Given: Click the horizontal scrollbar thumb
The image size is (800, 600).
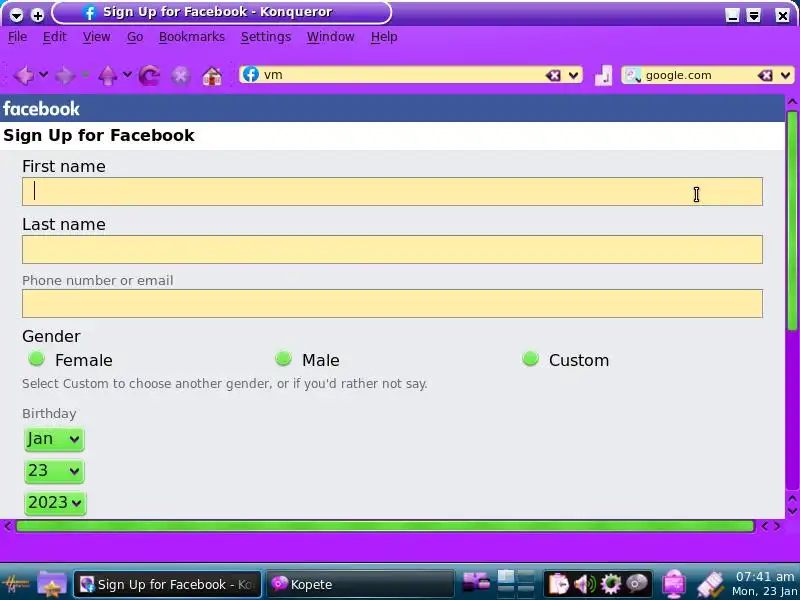Looking at the screenshot, I should [385, 526].
